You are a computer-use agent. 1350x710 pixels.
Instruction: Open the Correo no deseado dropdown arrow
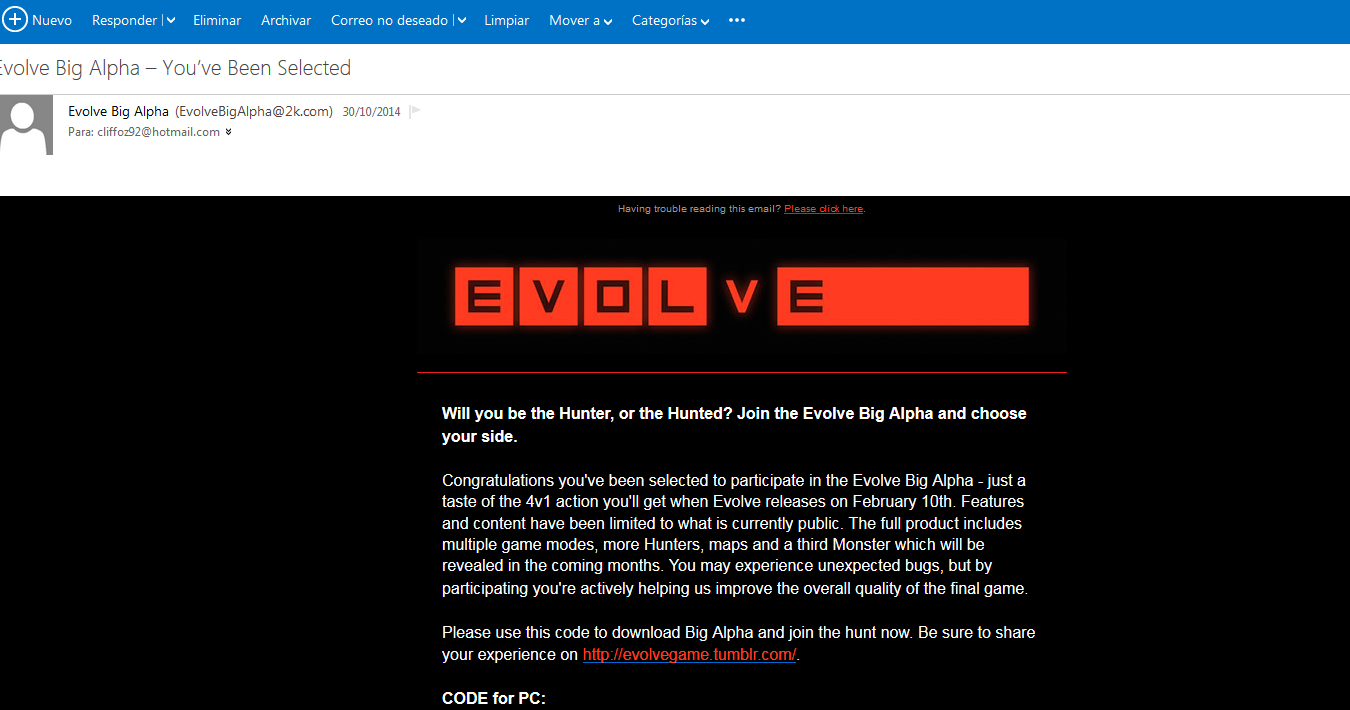coord(461,21)
